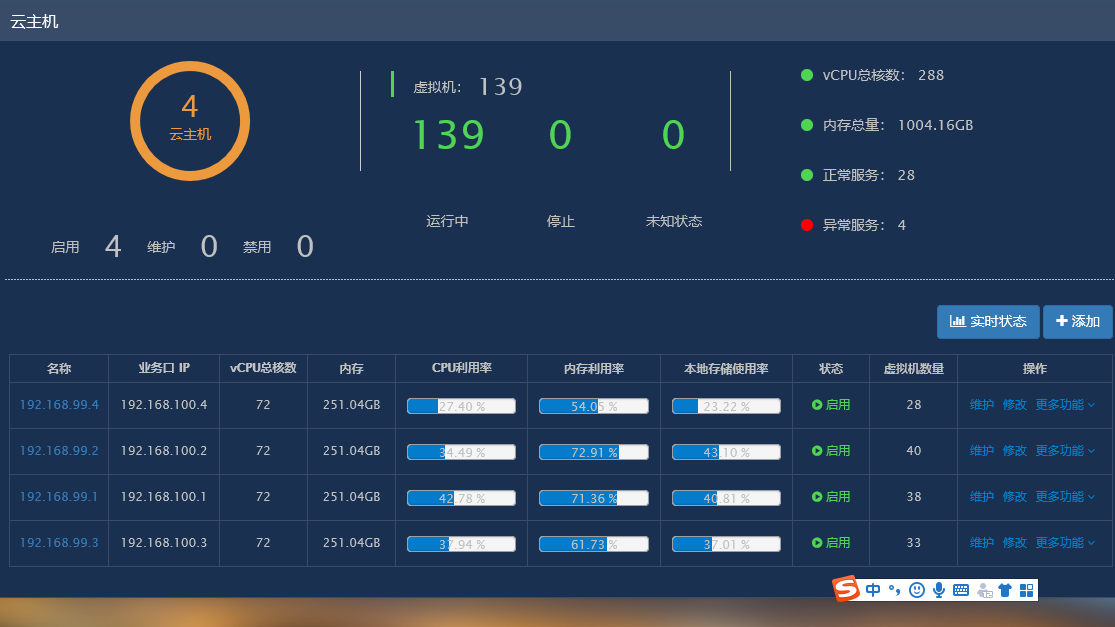This screenshot has width=1115, height=627.
Task: Click 修改 for host 192.168.99.2
Action: click(x=1014, y=451)
